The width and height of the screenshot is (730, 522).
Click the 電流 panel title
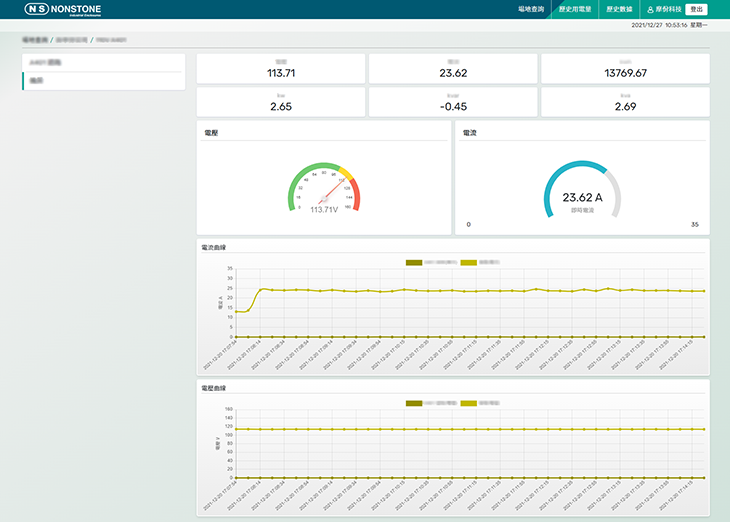(469, 133)
